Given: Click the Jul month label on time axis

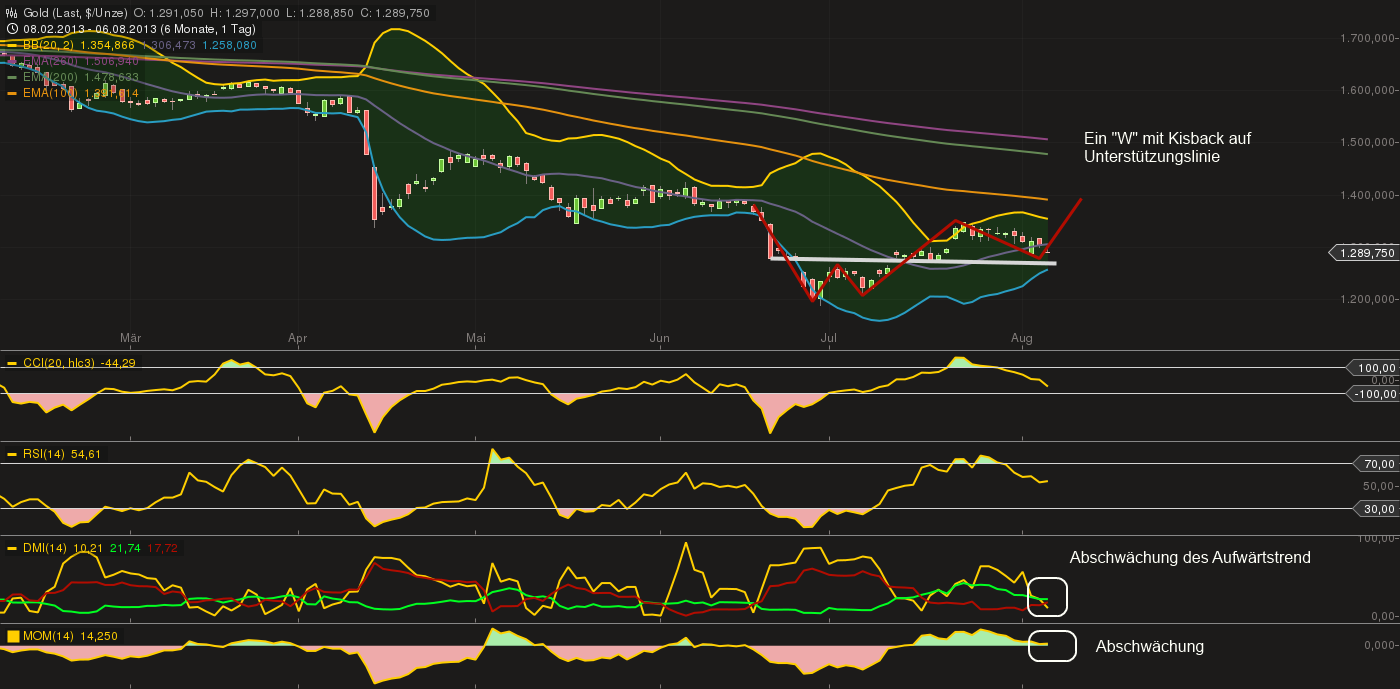Looking at the screenshot, I should pyautogui.click(x=829, y=339).
